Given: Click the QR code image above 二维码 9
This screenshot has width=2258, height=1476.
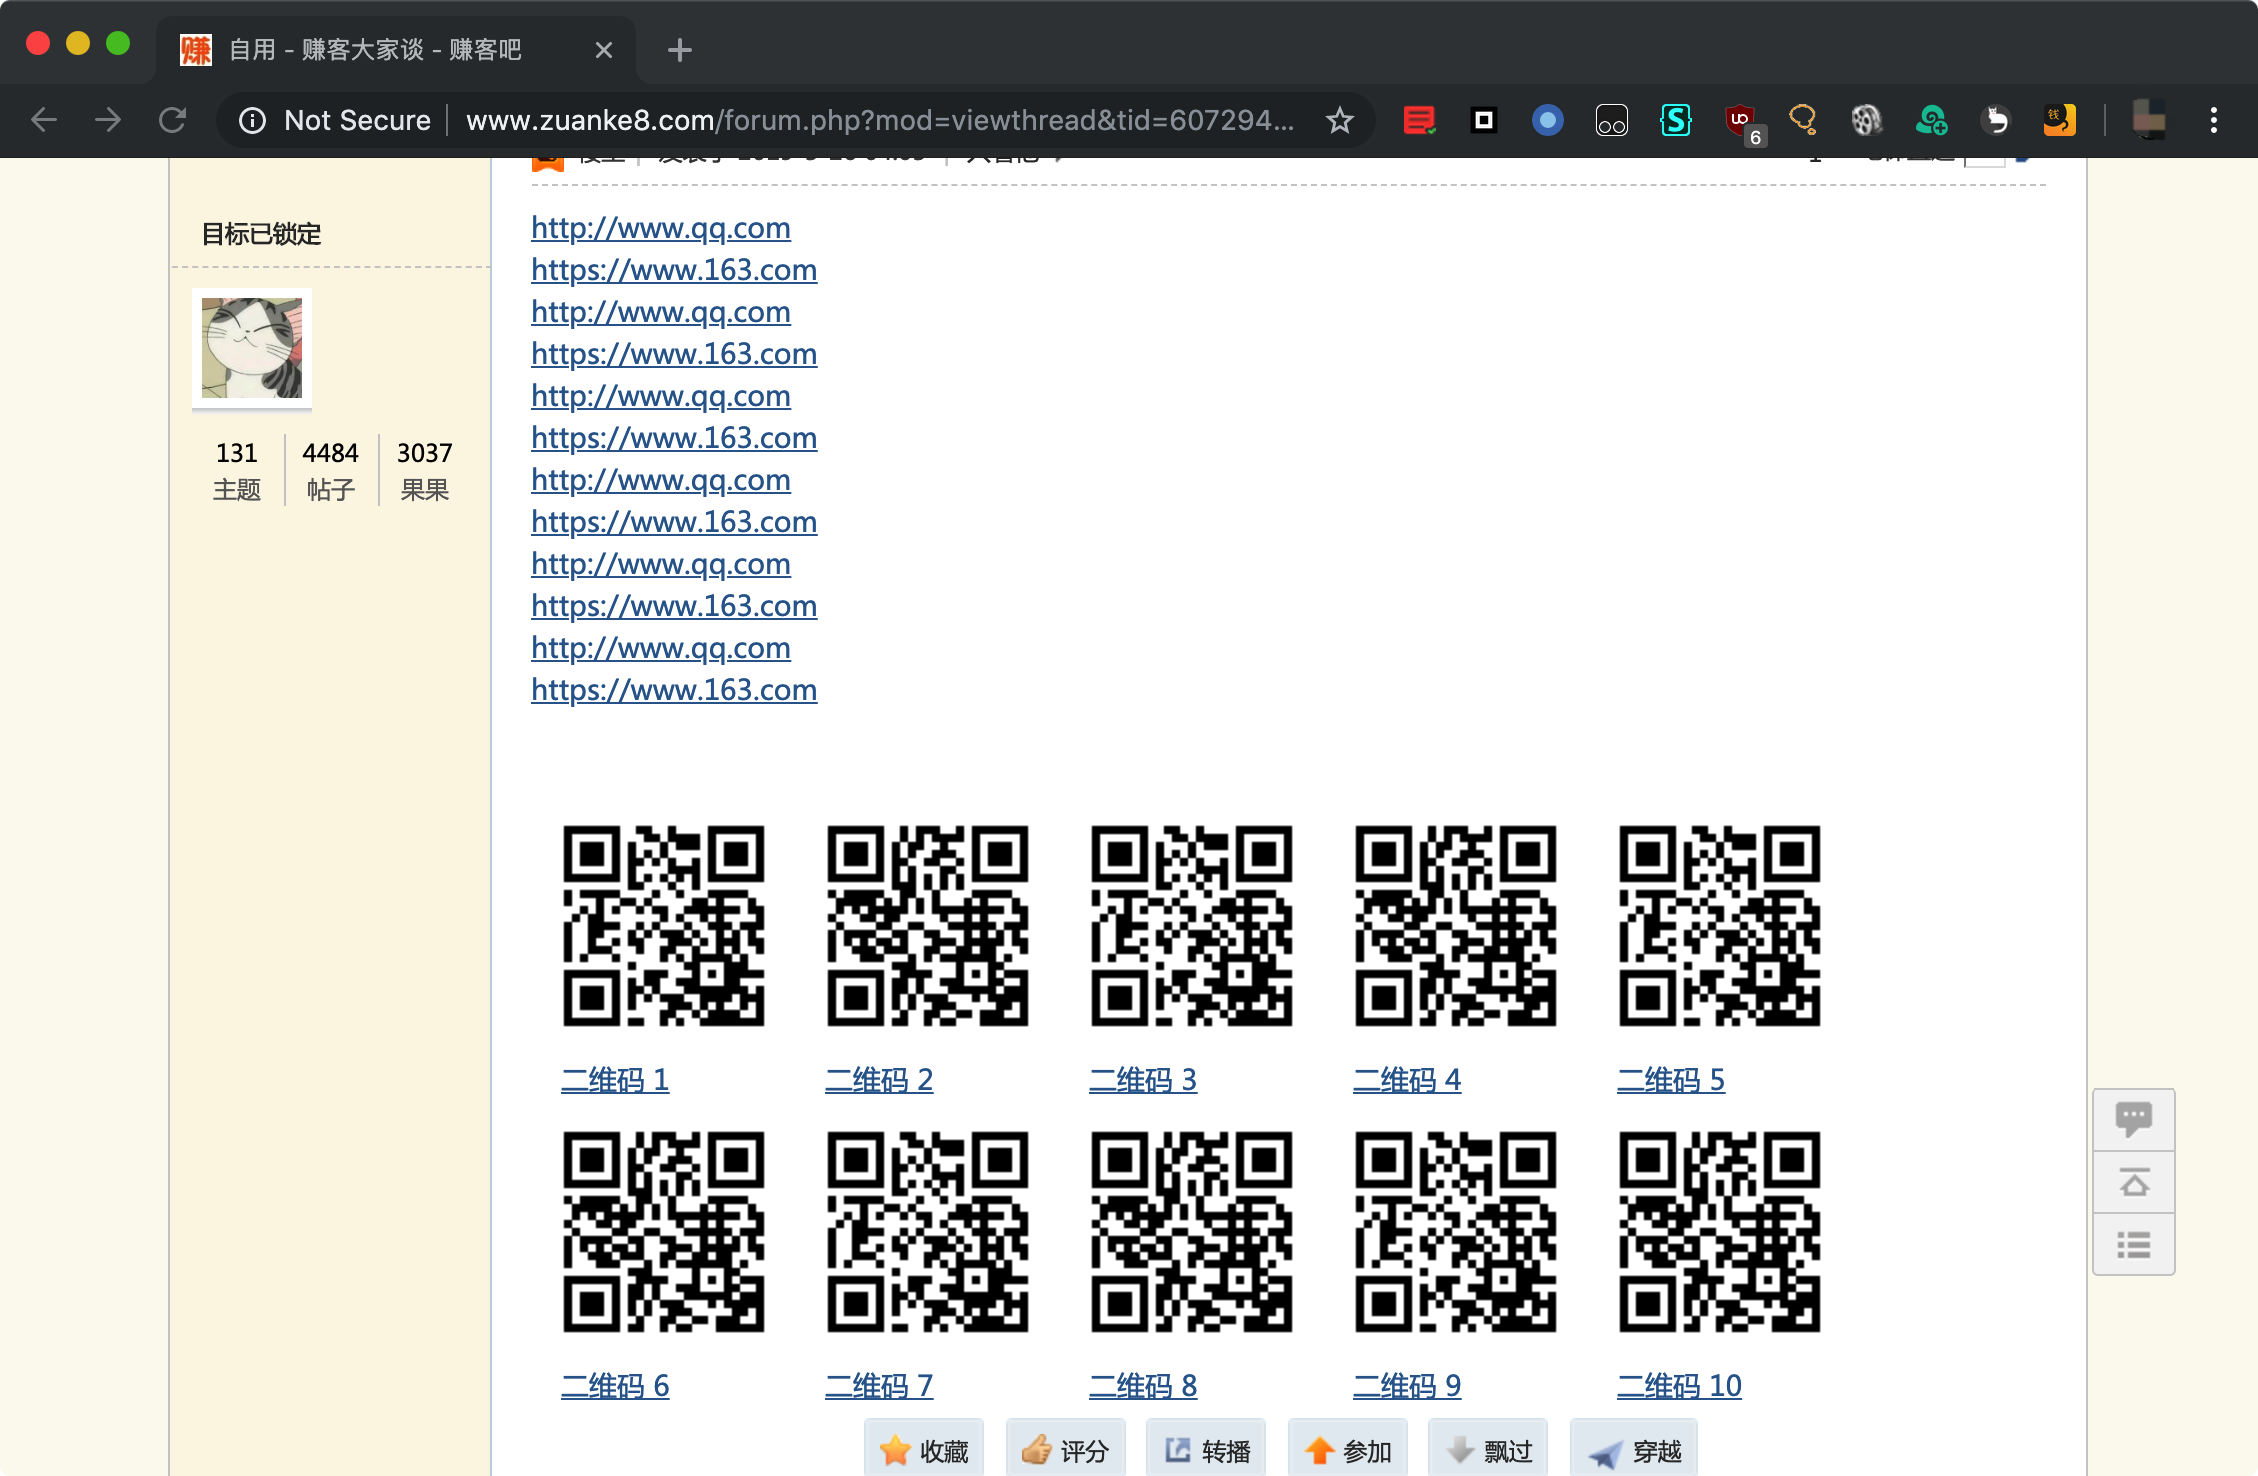Looking at the screenshot, I should pyautogui.click(x=1456, y=1232).
